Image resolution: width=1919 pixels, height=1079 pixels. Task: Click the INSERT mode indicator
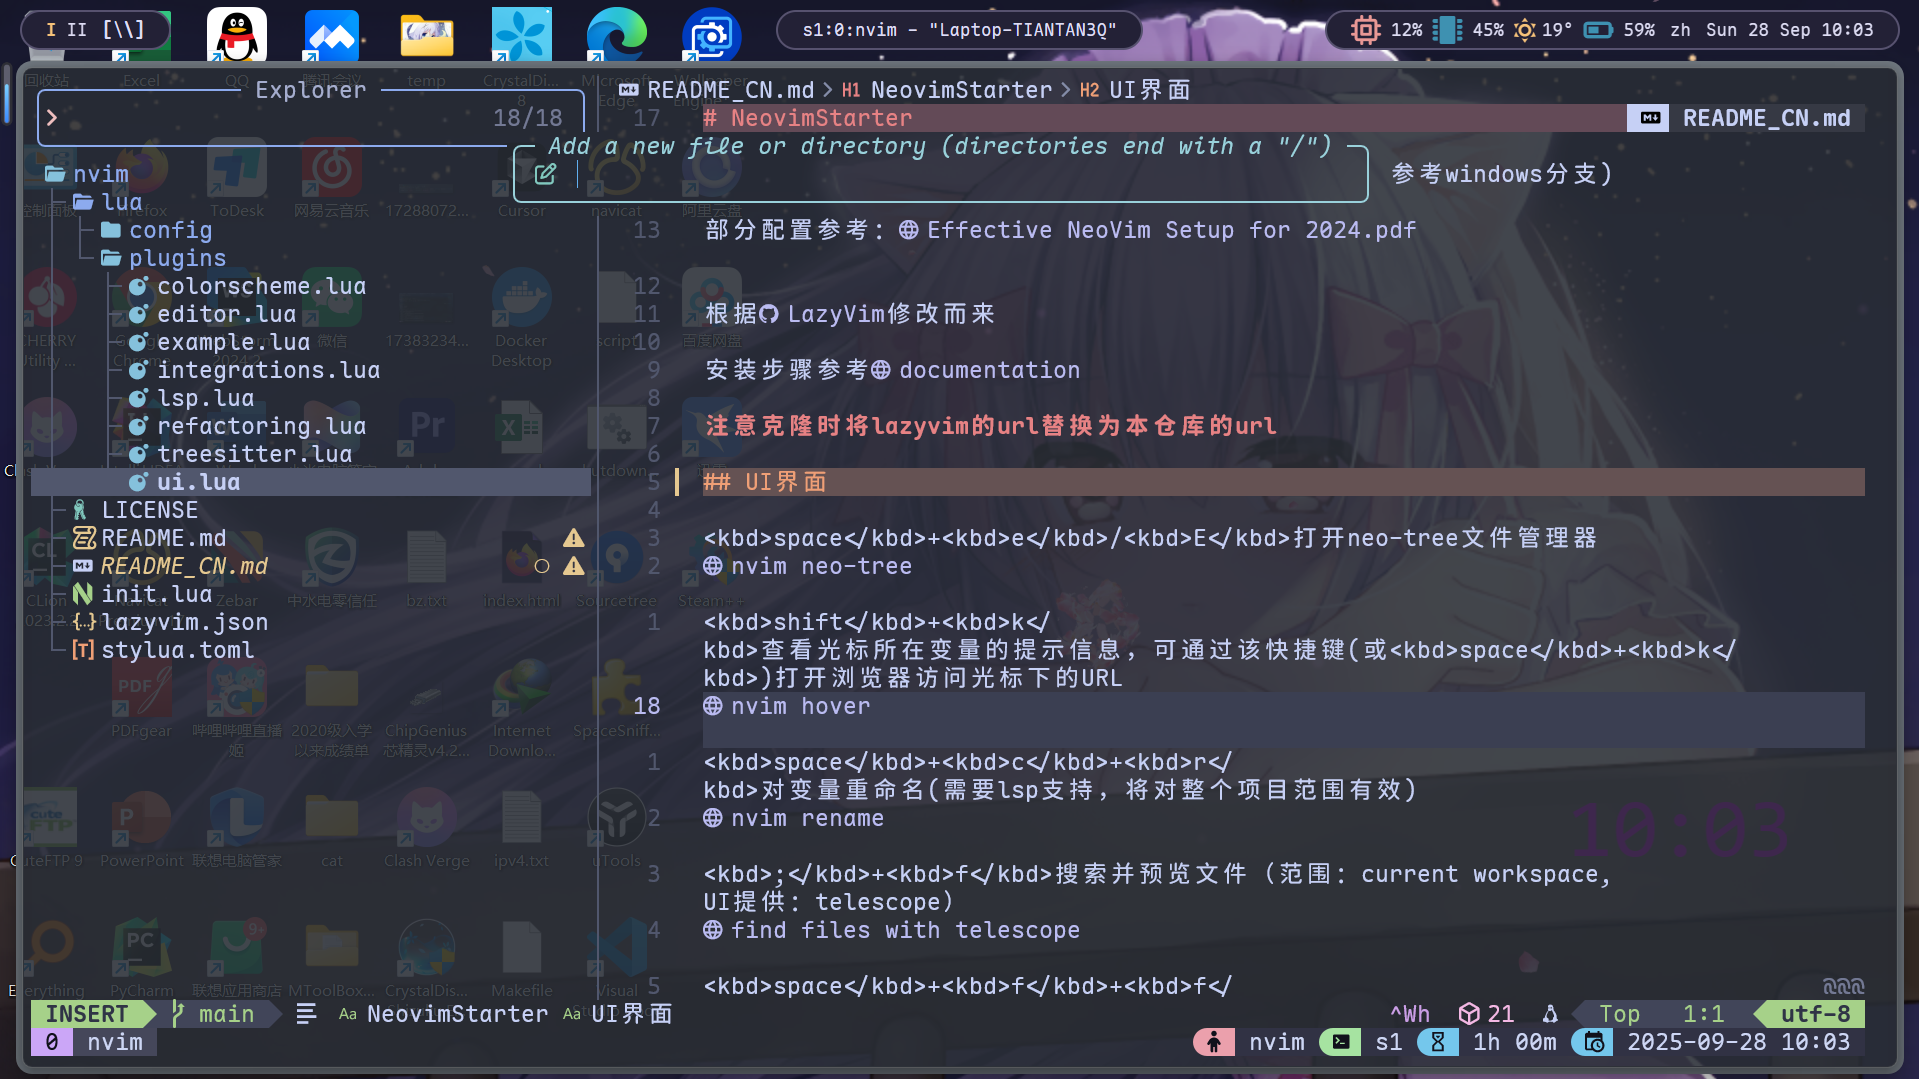pos(87,1014)
